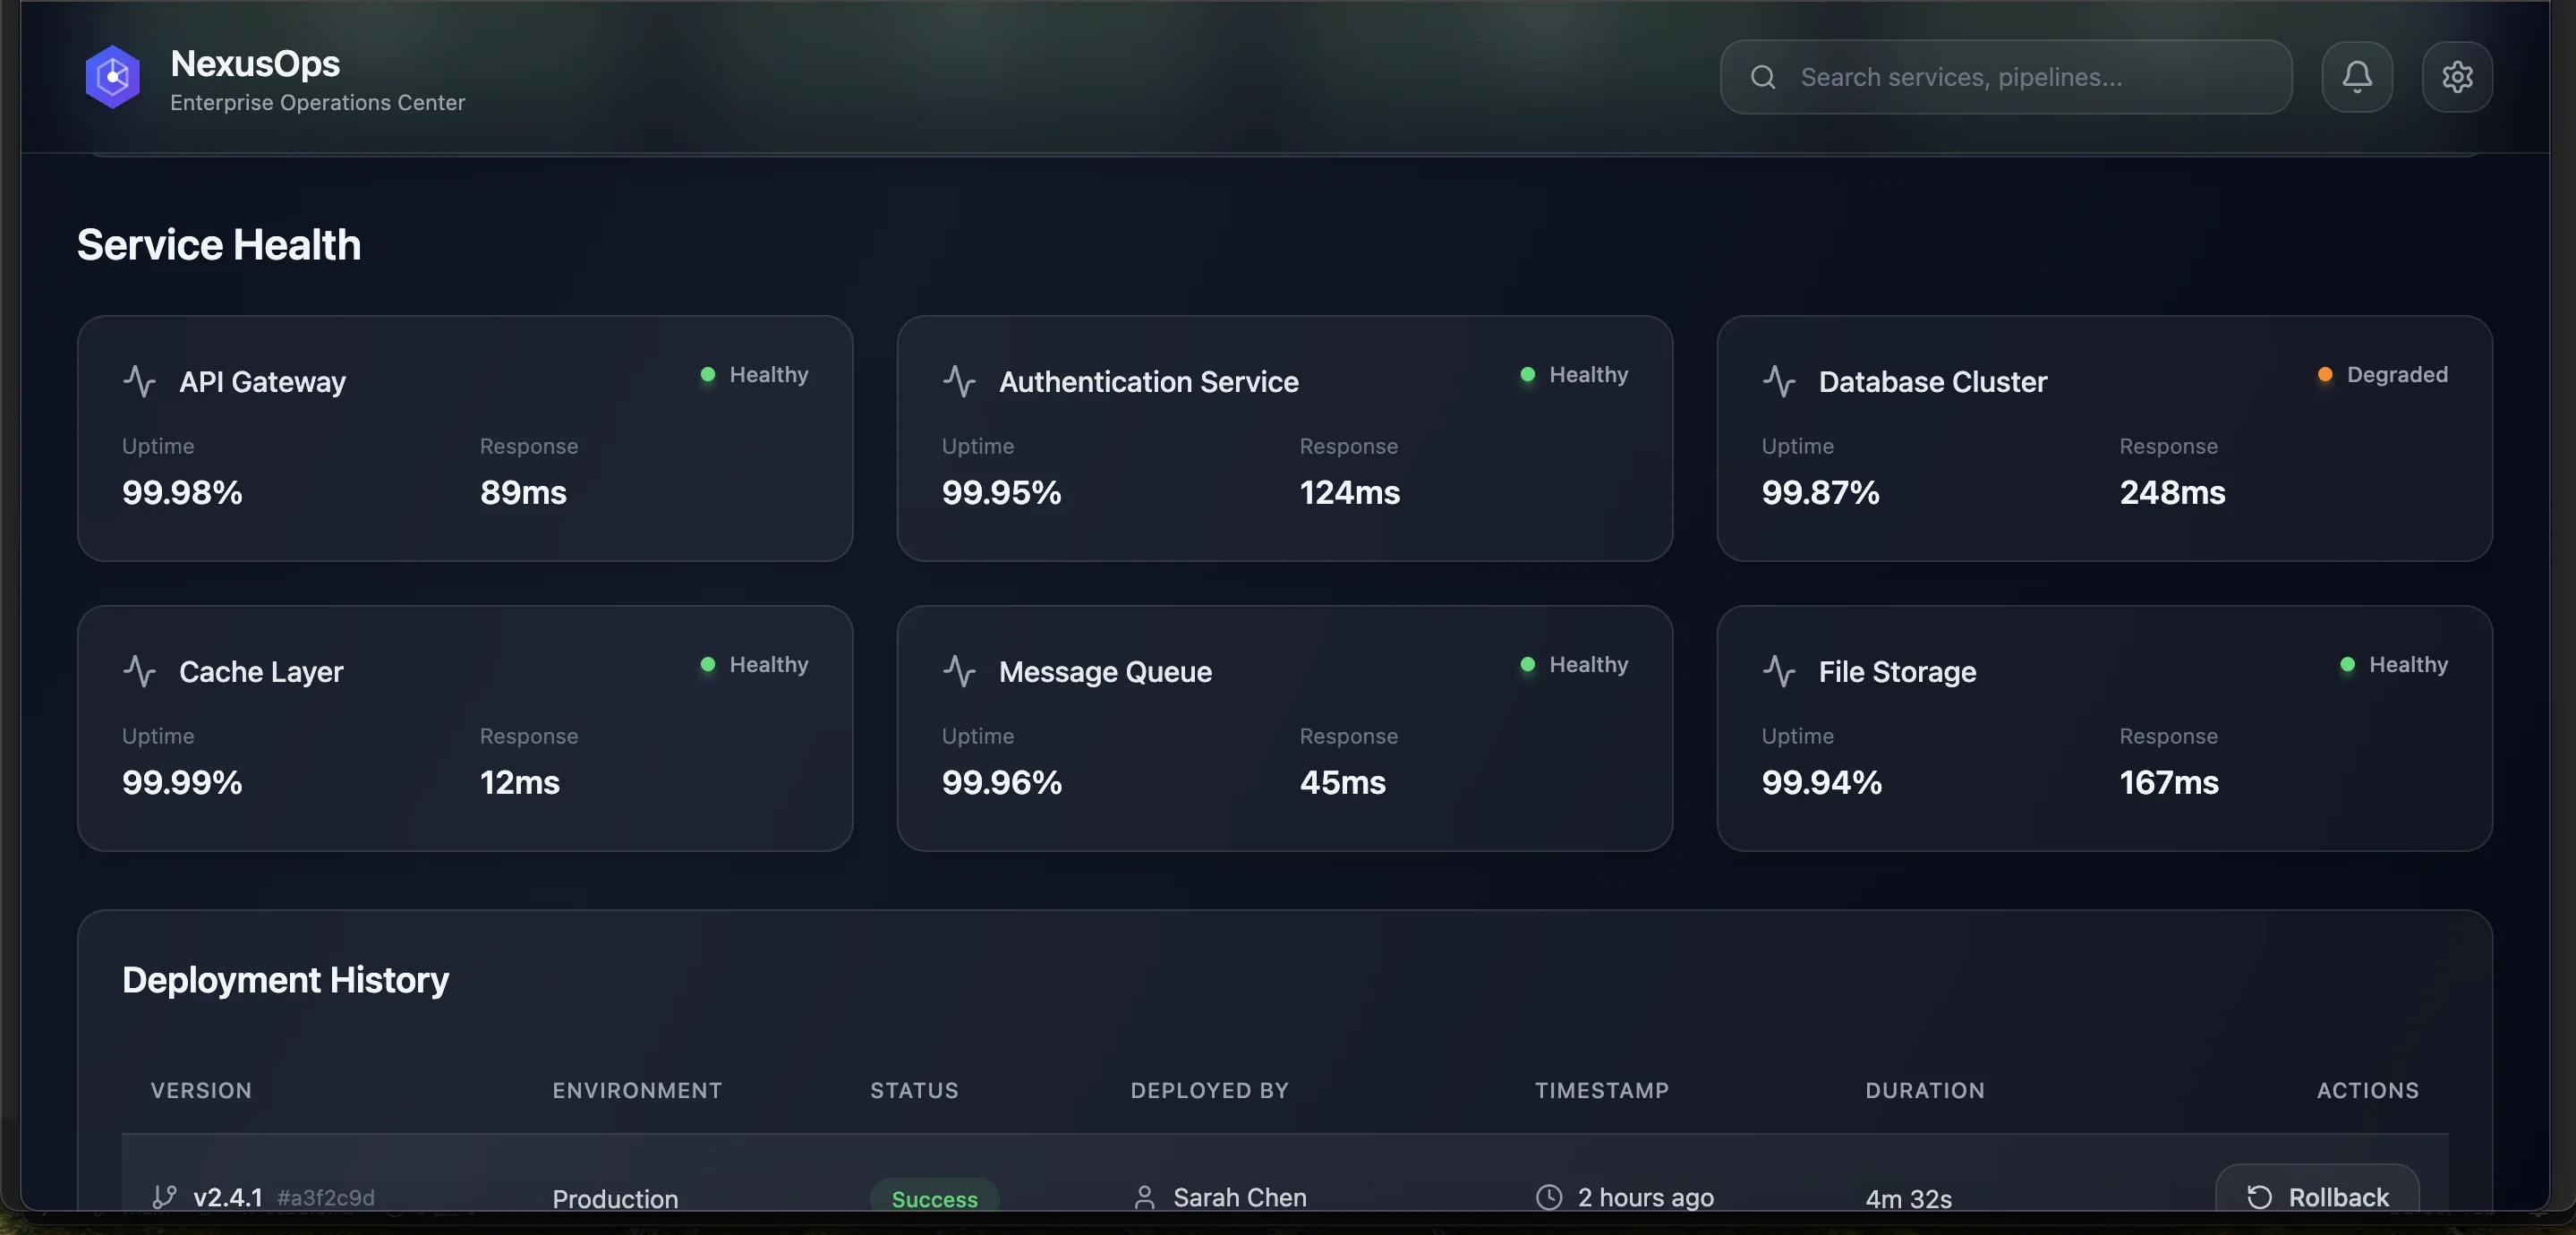This screenshot has height=1235, width=2576.
Task: Click the NexusOps hexagon logo
Action: point(113,77)
